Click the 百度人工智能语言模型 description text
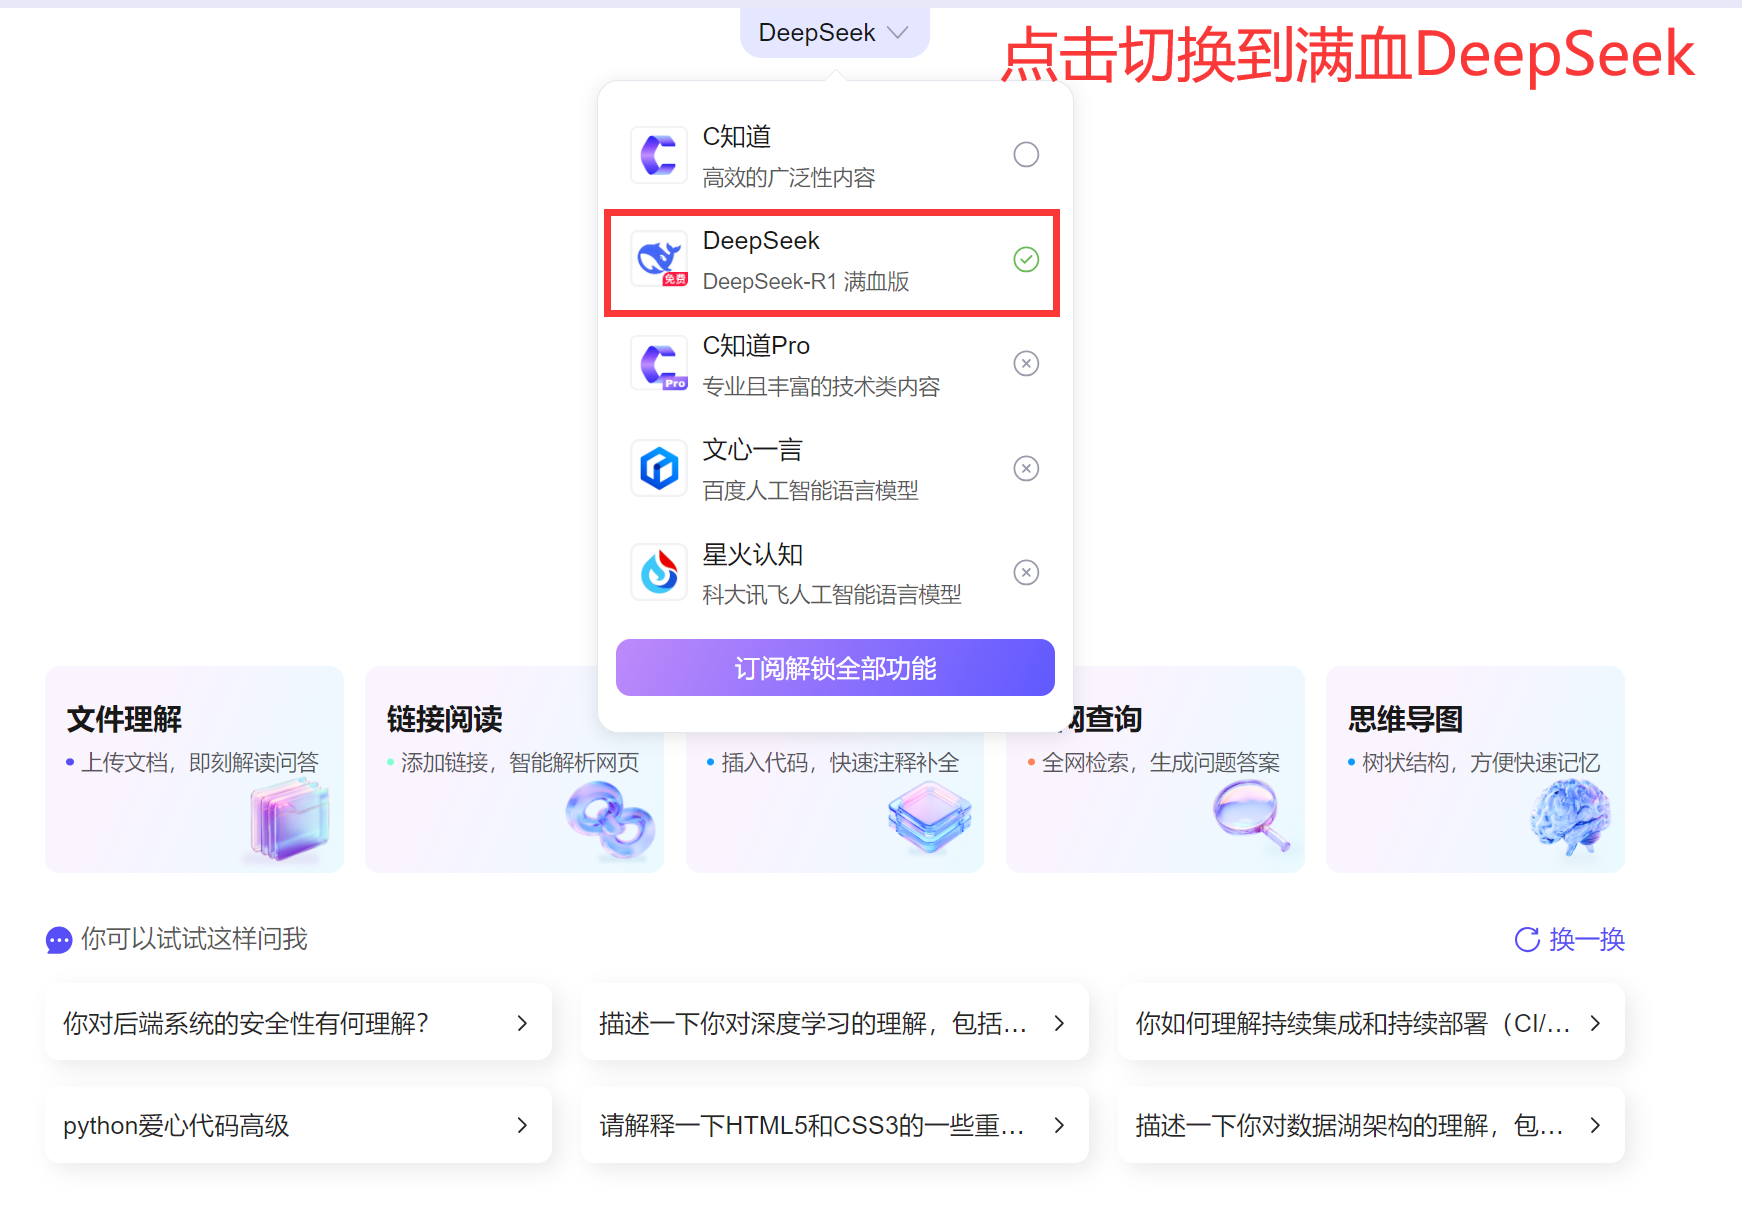The width and height of the screenshot is (1742, 1206). 810,491
